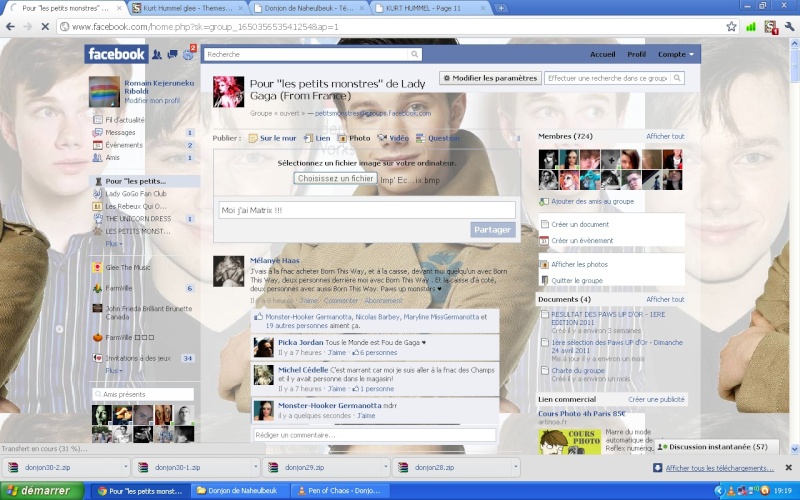The width and height of the screenshot is (800, 500).
Task: Open Profil in top bar
Action: click(636, 54)
